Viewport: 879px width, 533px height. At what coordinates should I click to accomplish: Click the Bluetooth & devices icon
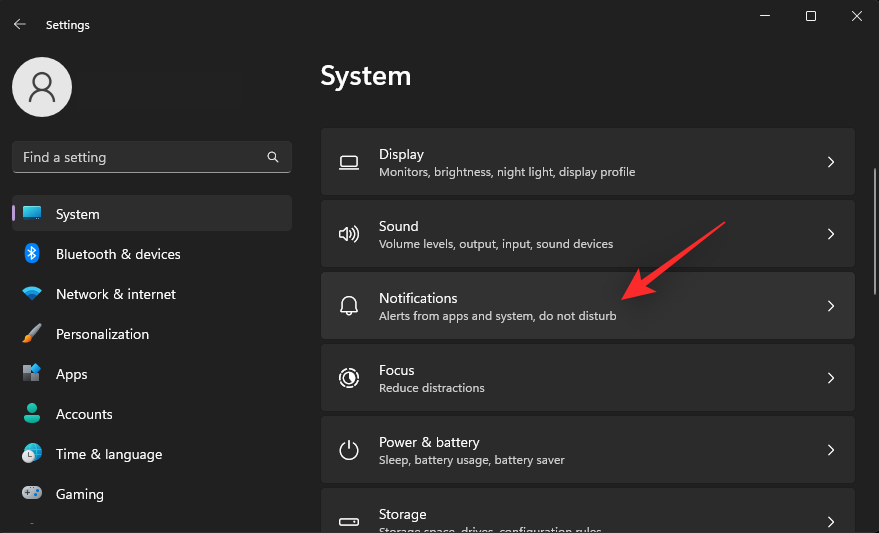[32, 254]
